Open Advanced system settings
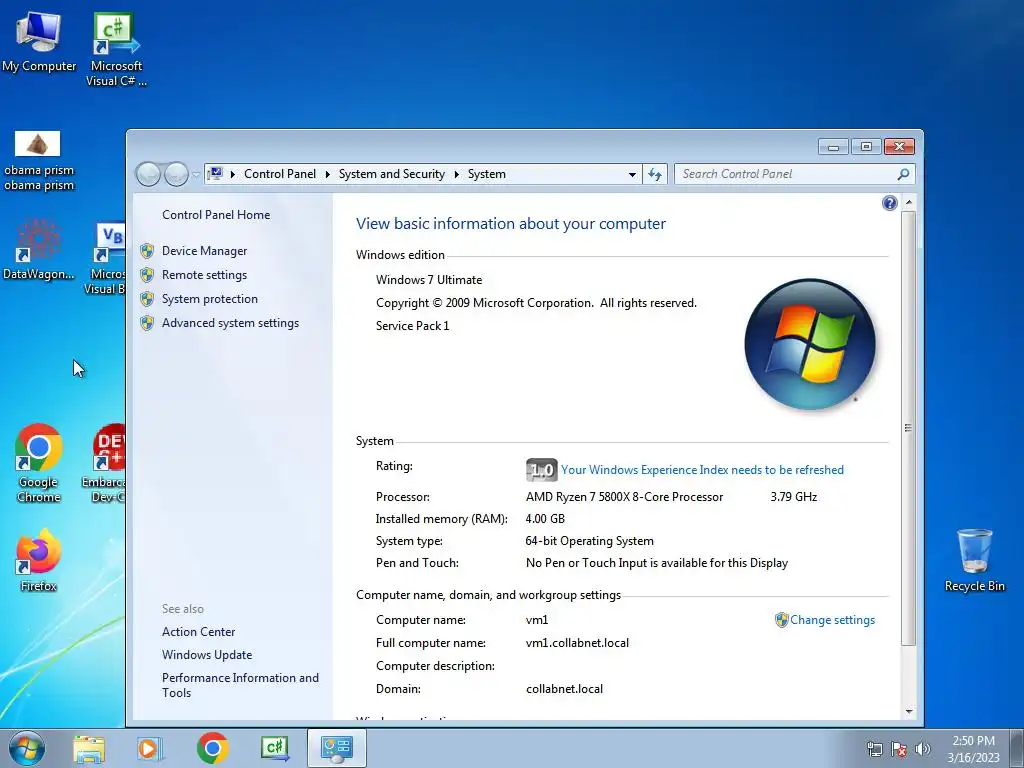This screenshot has height=768, width=1024. point(230,323)
